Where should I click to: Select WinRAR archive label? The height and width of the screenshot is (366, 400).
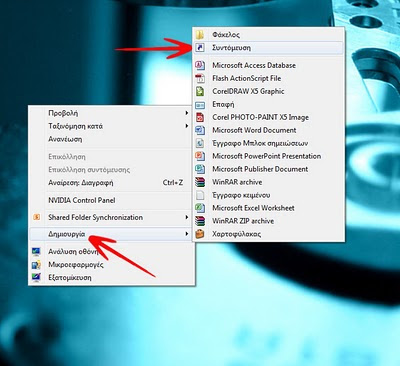pos(237,182)
